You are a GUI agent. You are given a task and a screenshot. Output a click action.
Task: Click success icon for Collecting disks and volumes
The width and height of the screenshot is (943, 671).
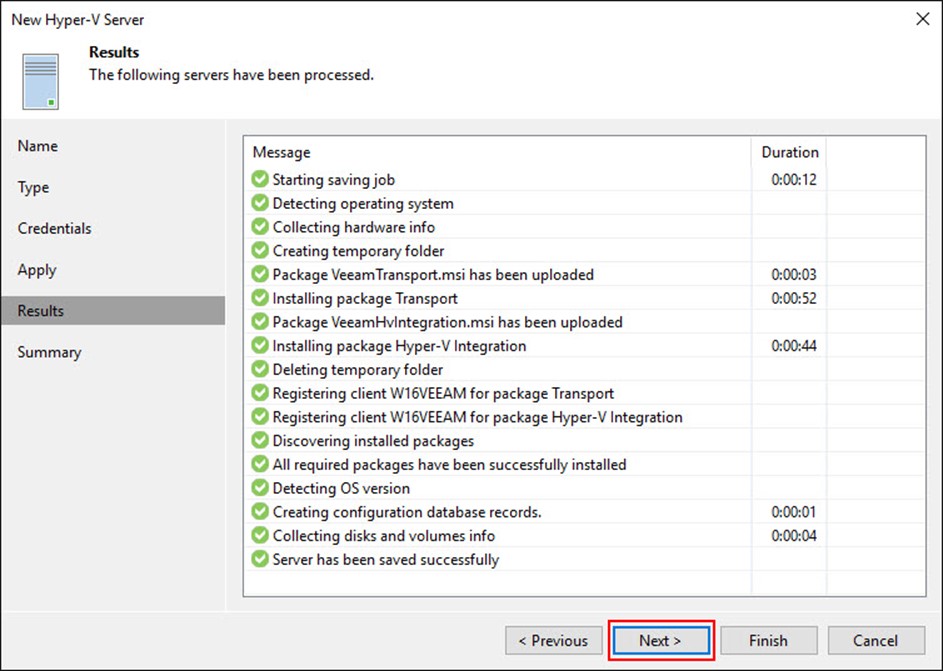pos(260,535)
